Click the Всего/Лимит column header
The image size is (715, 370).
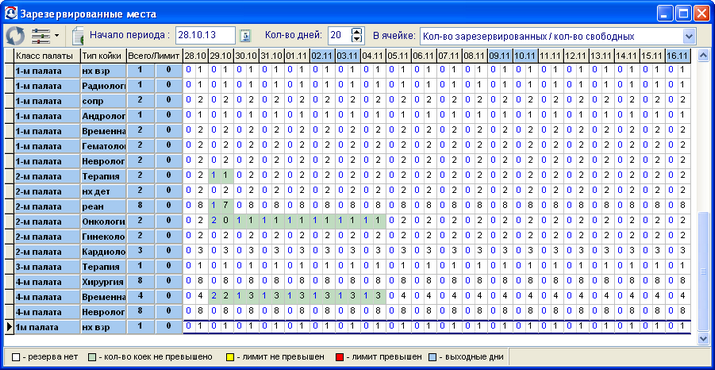click(154, 56)
